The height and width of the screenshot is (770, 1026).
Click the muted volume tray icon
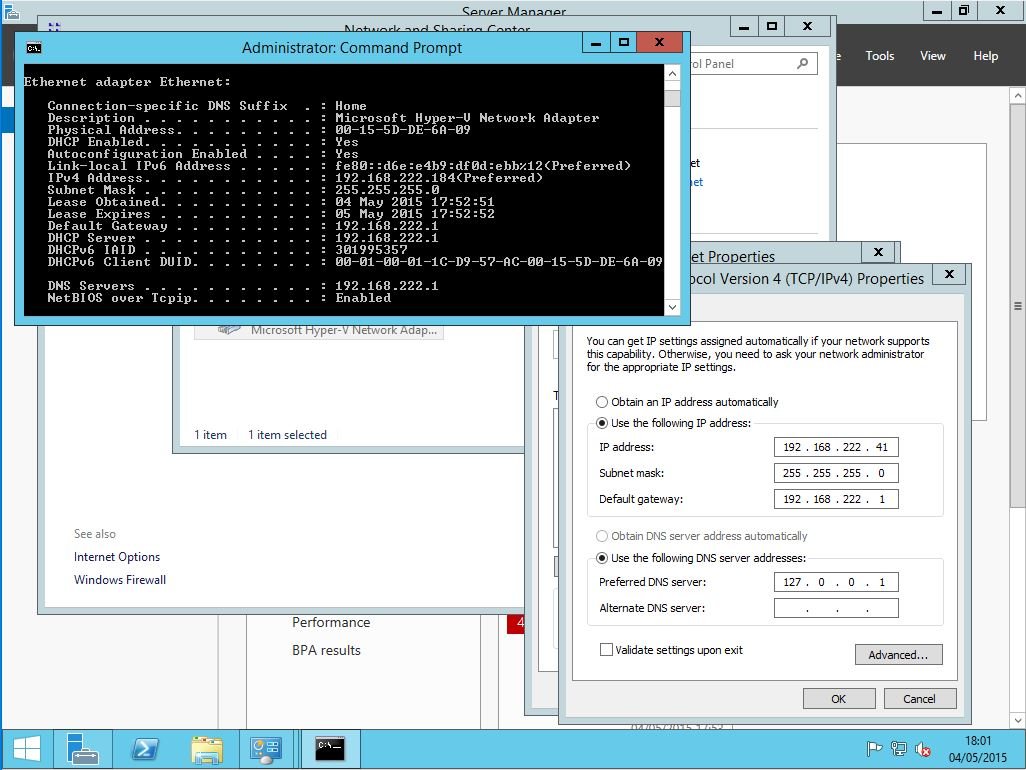click(x=923, y=749)
